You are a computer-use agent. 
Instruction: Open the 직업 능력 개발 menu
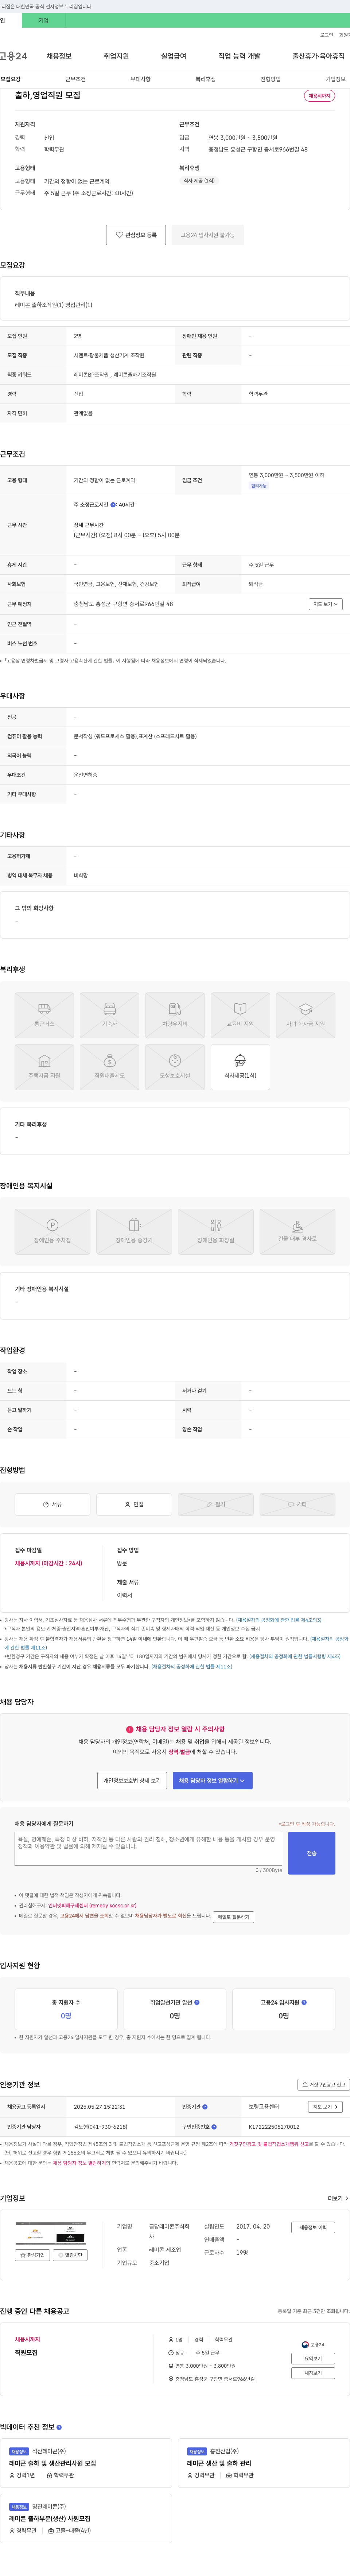tap(239, 56)
